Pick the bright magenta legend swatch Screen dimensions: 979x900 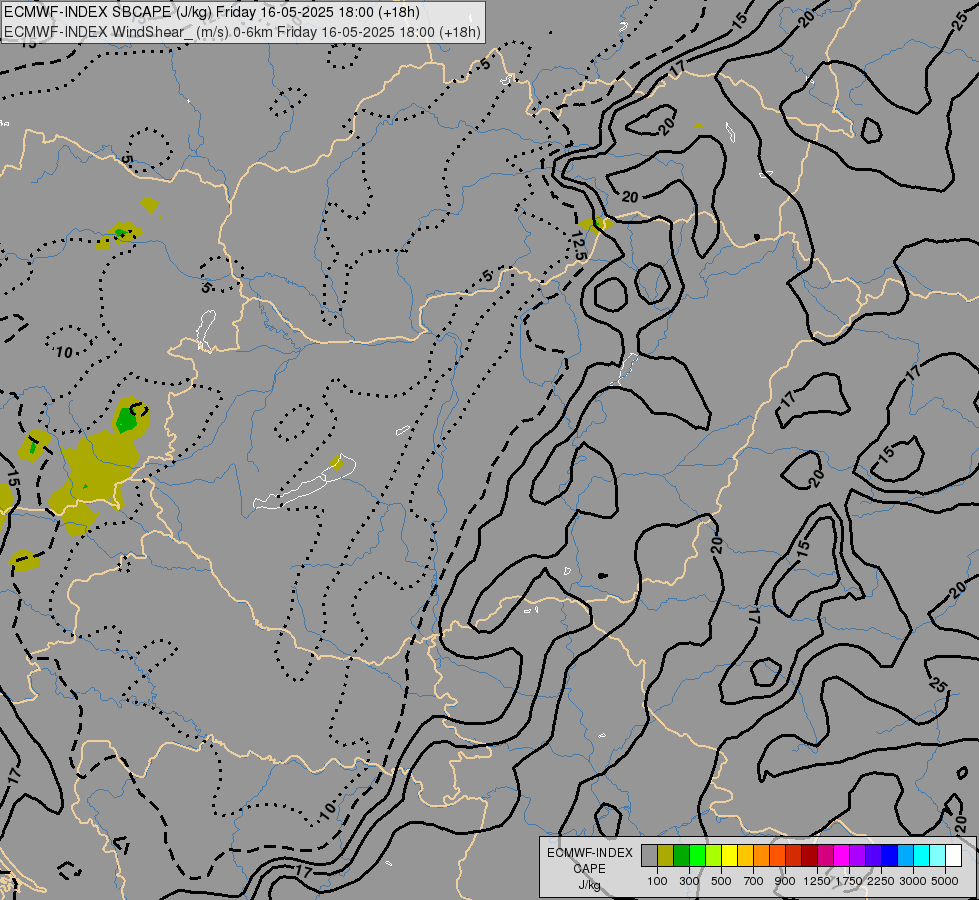click(x=842, y=855)
